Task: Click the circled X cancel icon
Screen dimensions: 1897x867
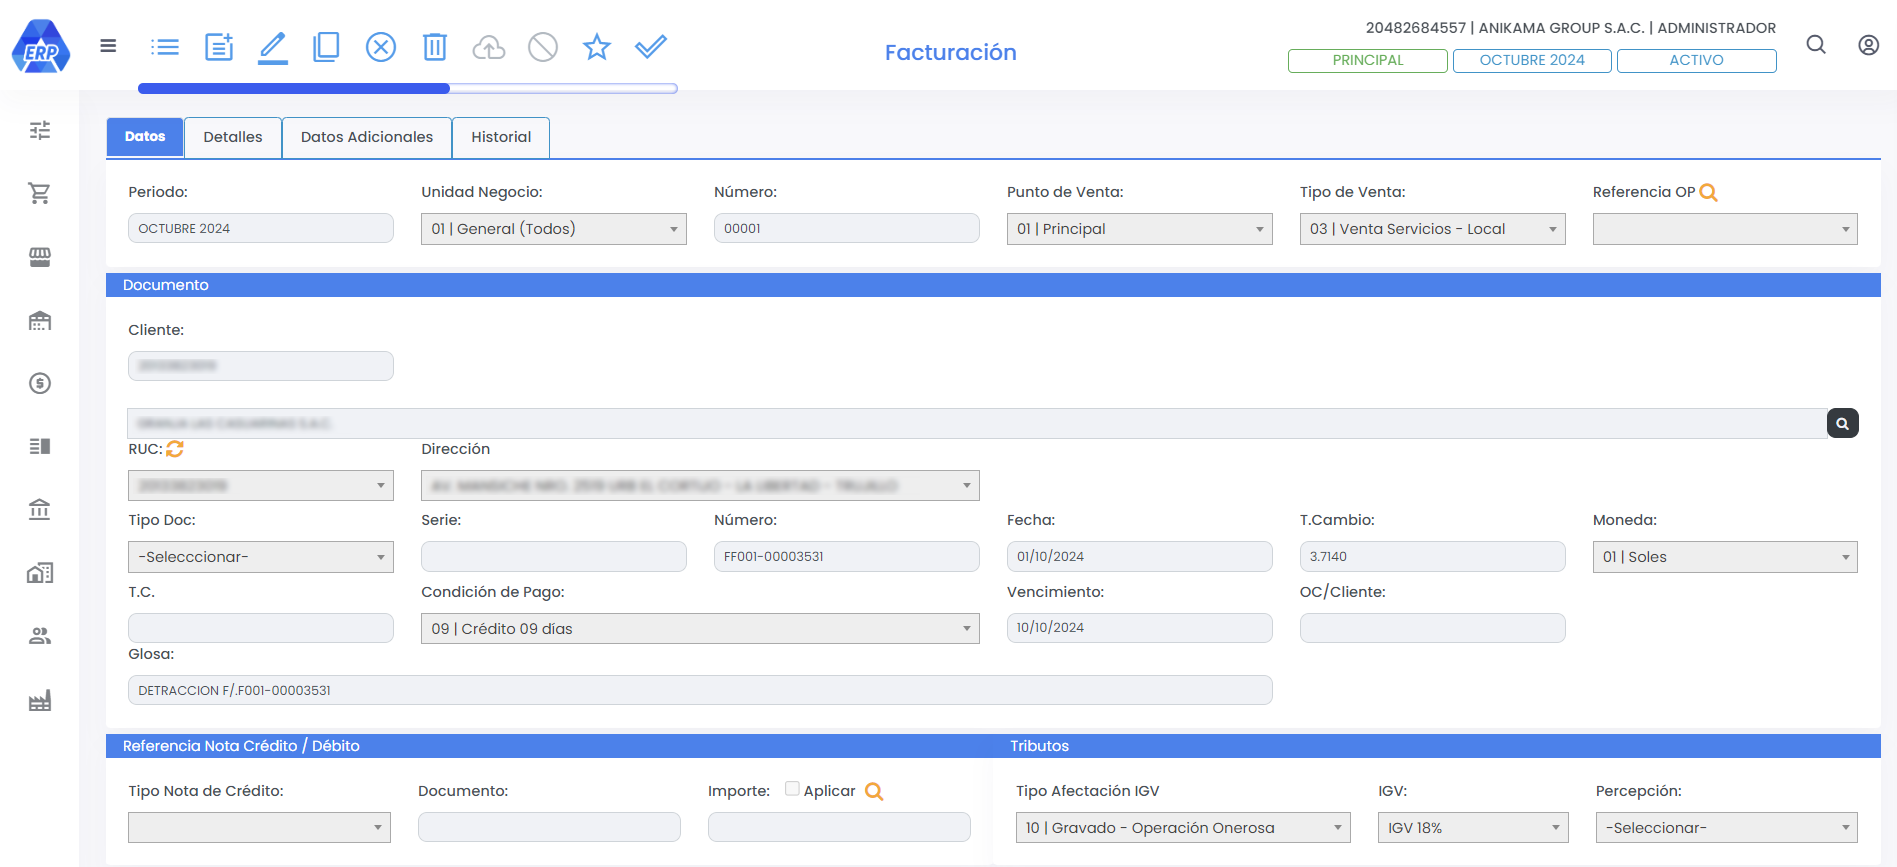Action: (381, 47)
